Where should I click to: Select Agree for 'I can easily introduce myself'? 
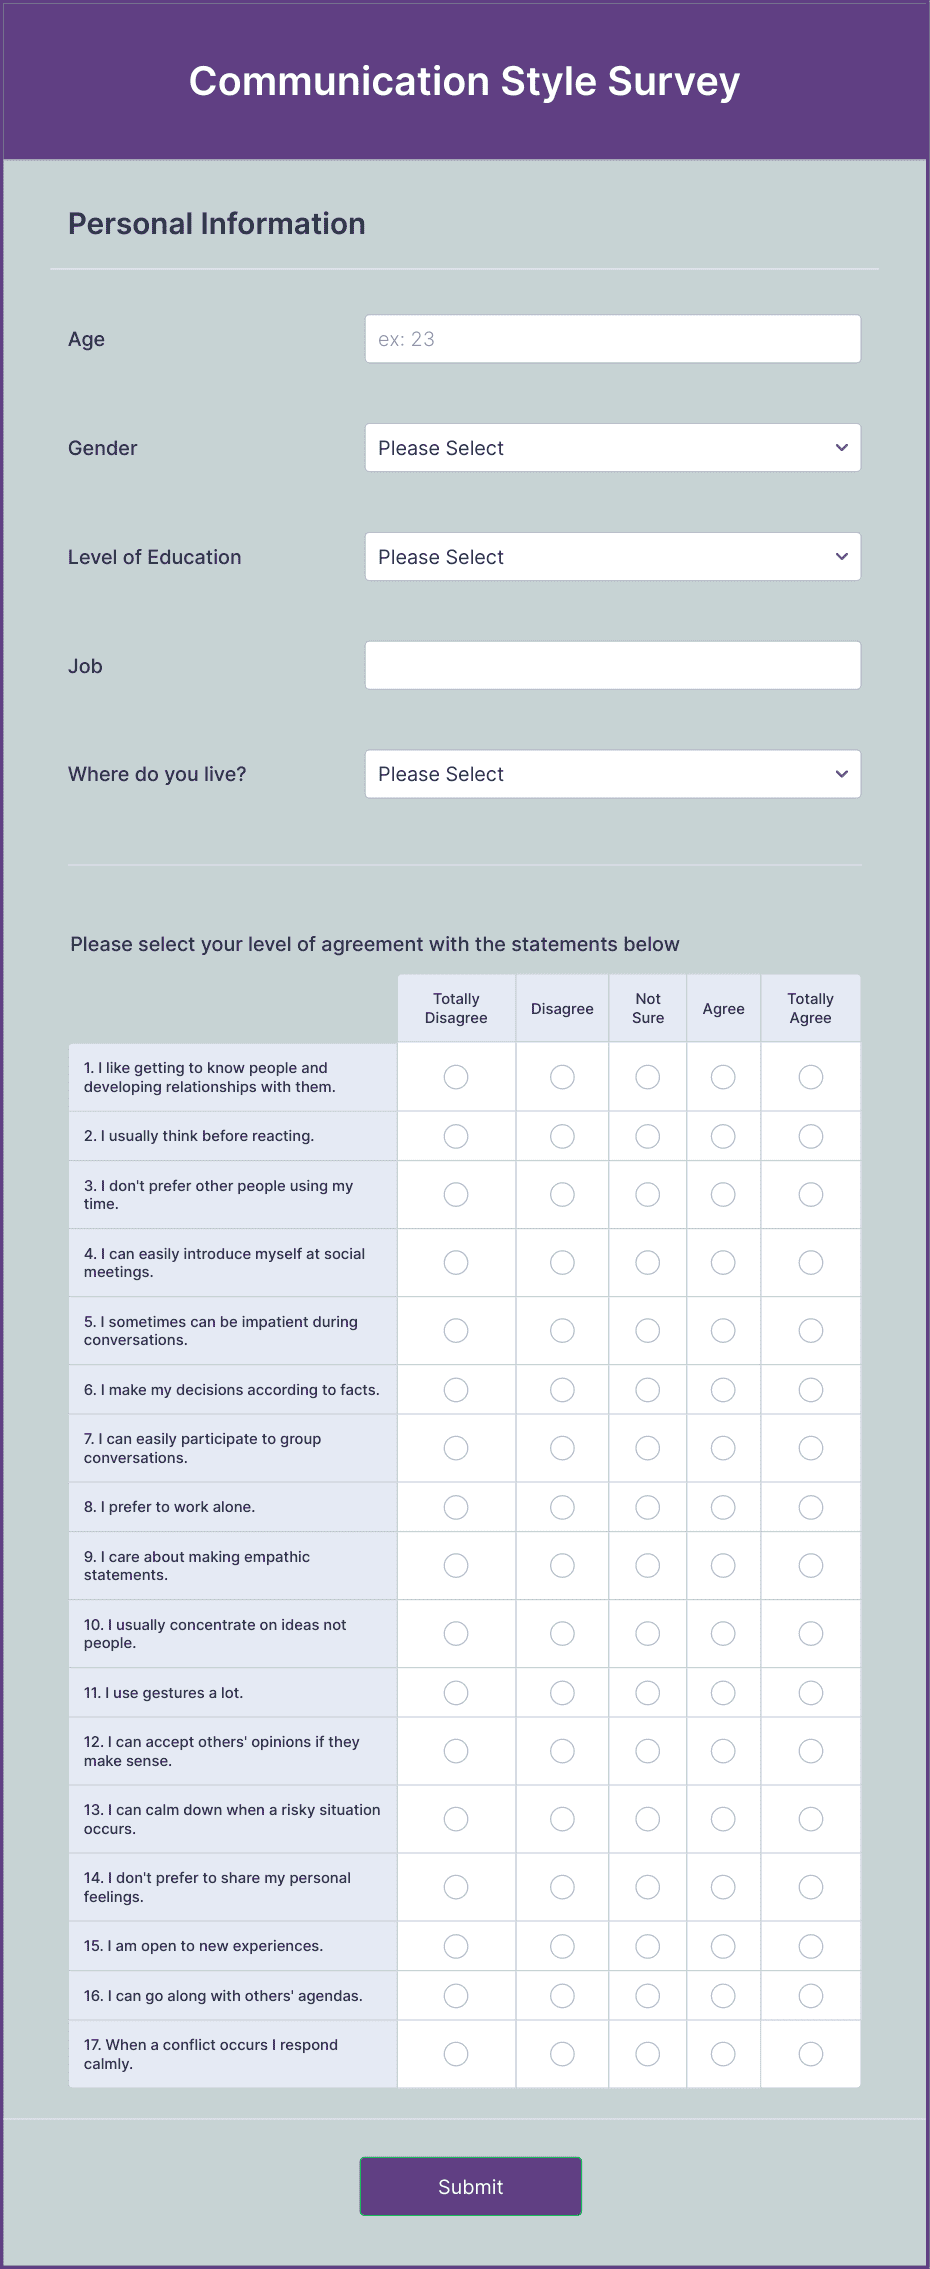(723, 1262)
